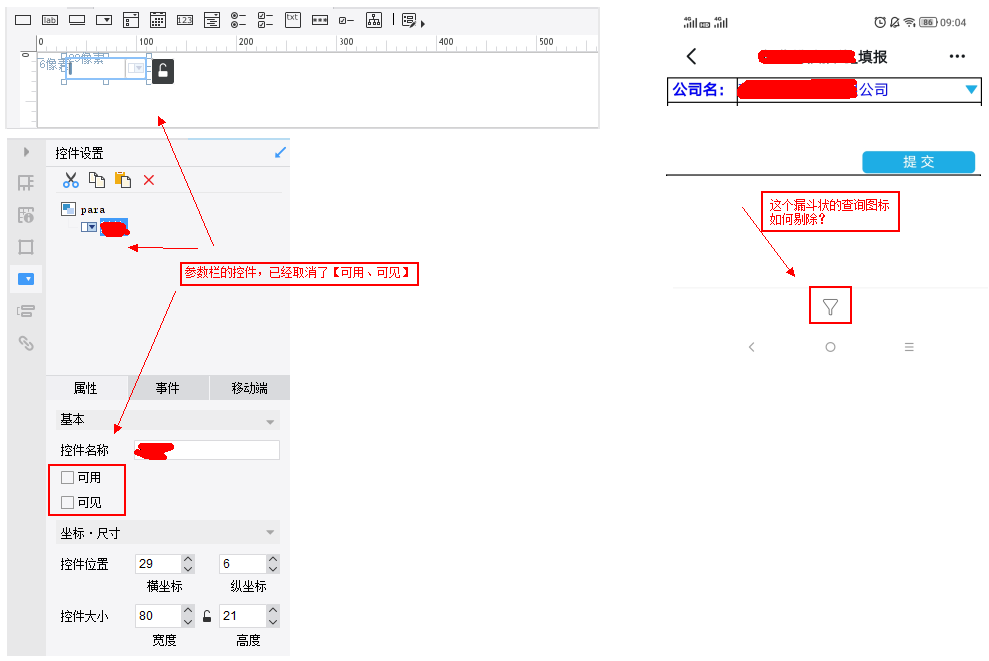Tap the funnel query icon

point(830,307)
